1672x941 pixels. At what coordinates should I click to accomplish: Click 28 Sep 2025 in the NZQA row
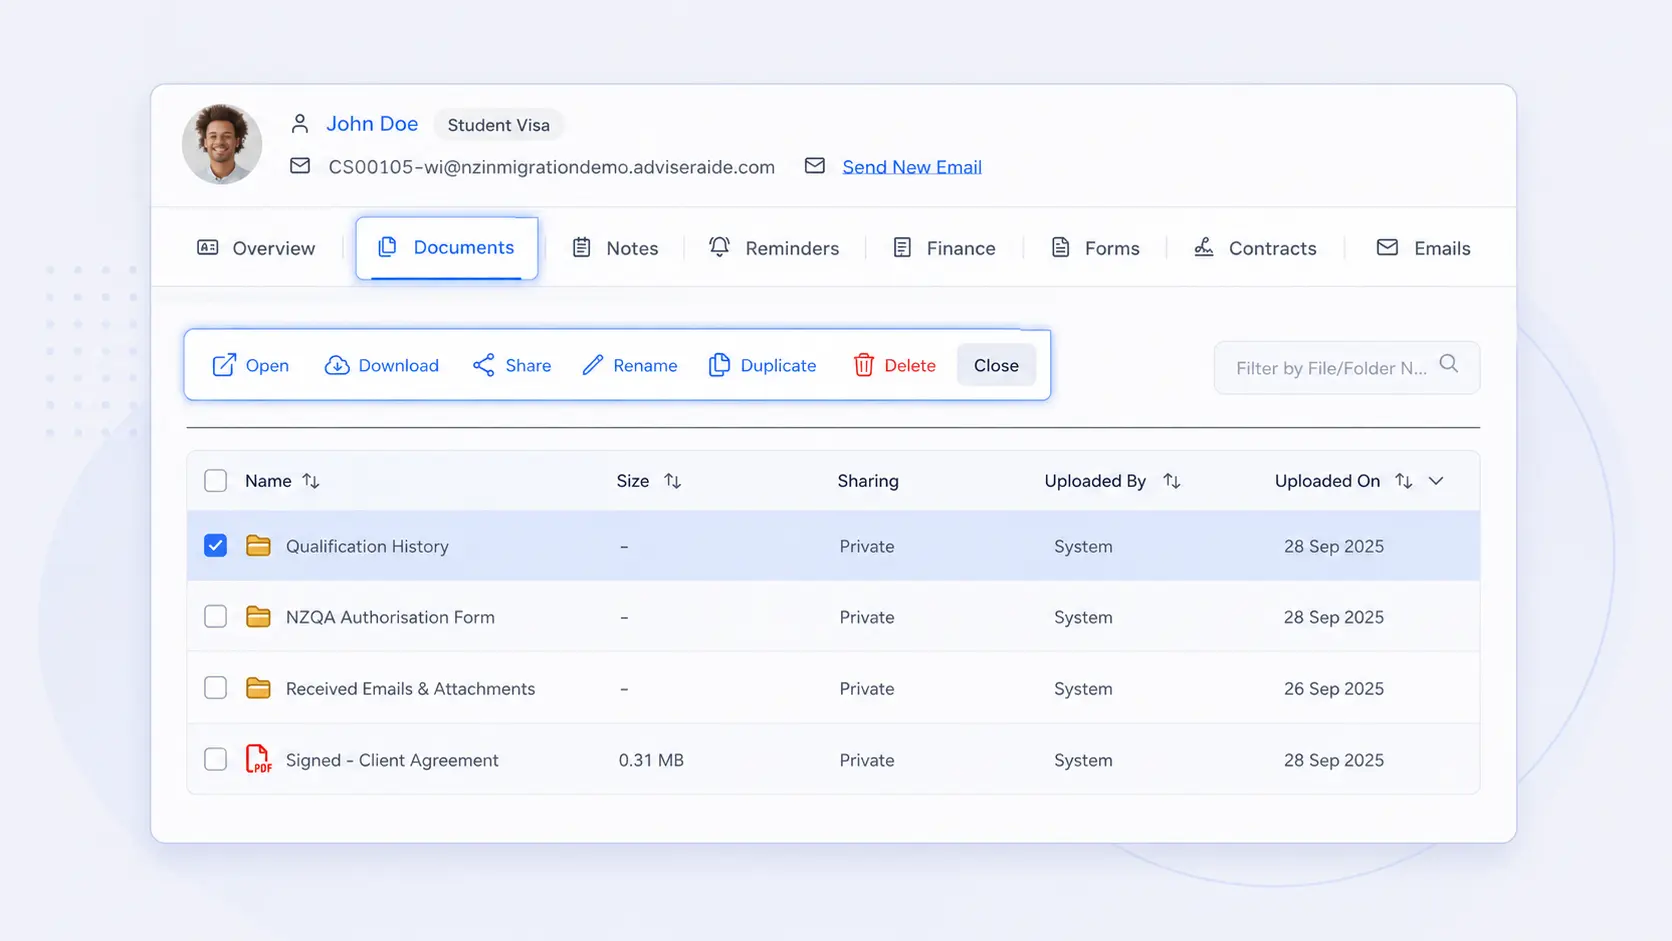1334,617
